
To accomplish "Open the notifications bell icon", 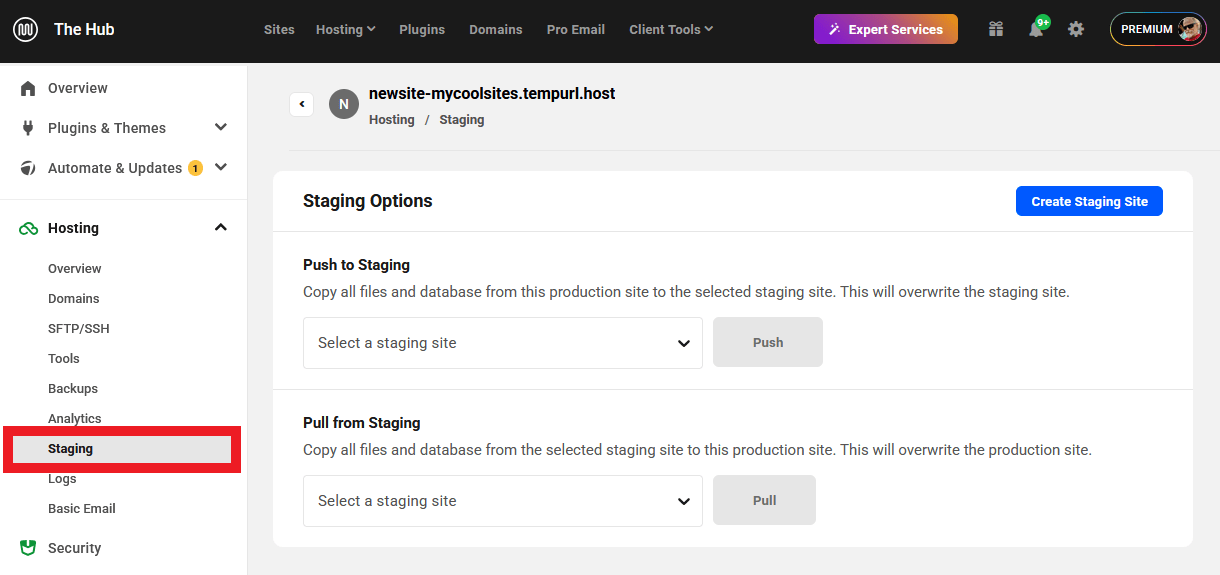I will 1036,29.
